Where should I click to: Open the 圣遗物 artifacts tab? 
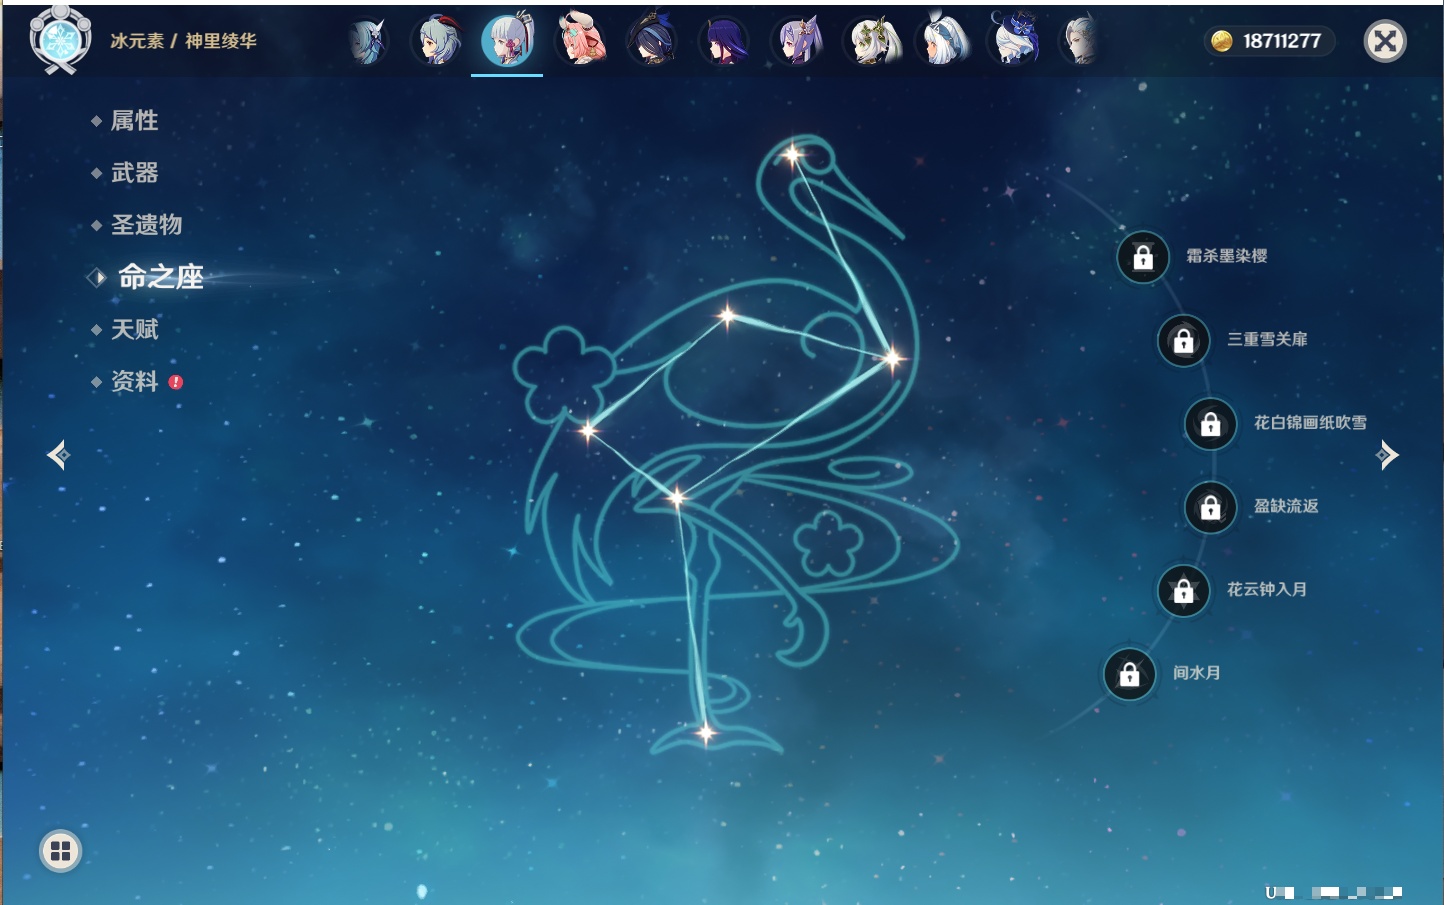(x=146, y=225)
